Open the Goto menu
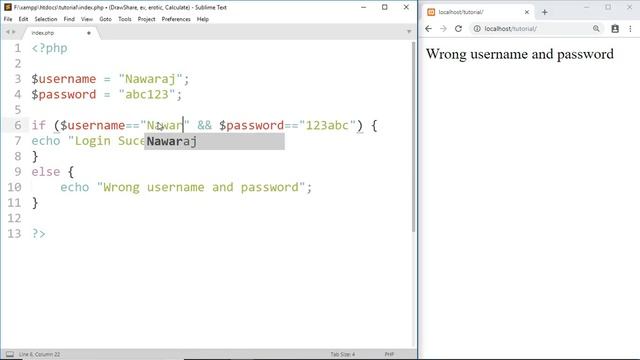 [105, 19]
